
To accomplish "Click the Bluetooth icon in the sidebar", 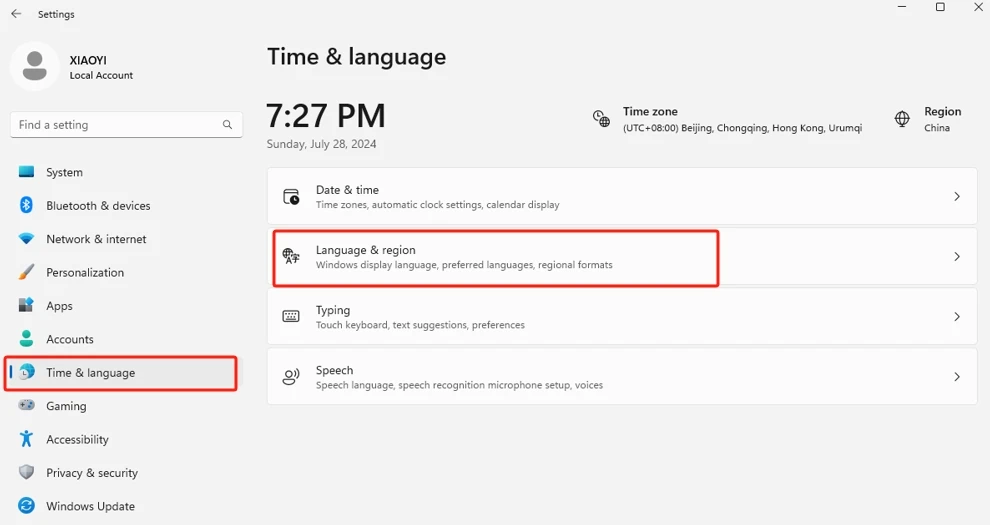I will pyautogui.click(x=26, y=205).
